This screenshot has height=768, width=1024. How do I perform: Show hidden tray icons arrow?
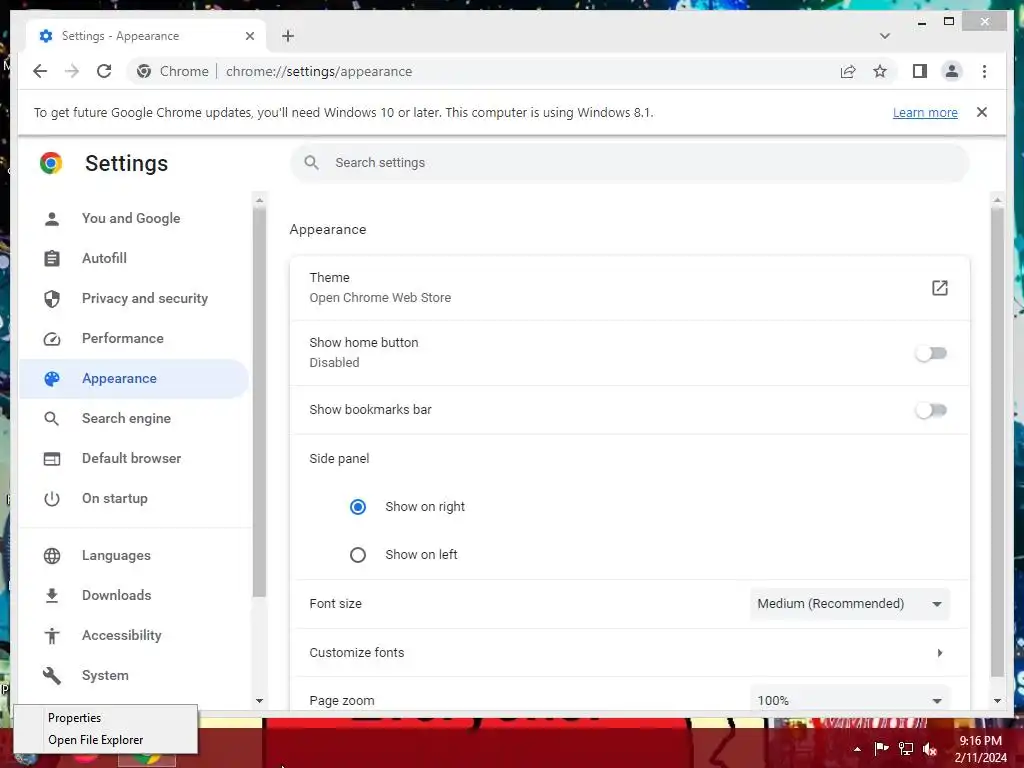pos(857,749)
